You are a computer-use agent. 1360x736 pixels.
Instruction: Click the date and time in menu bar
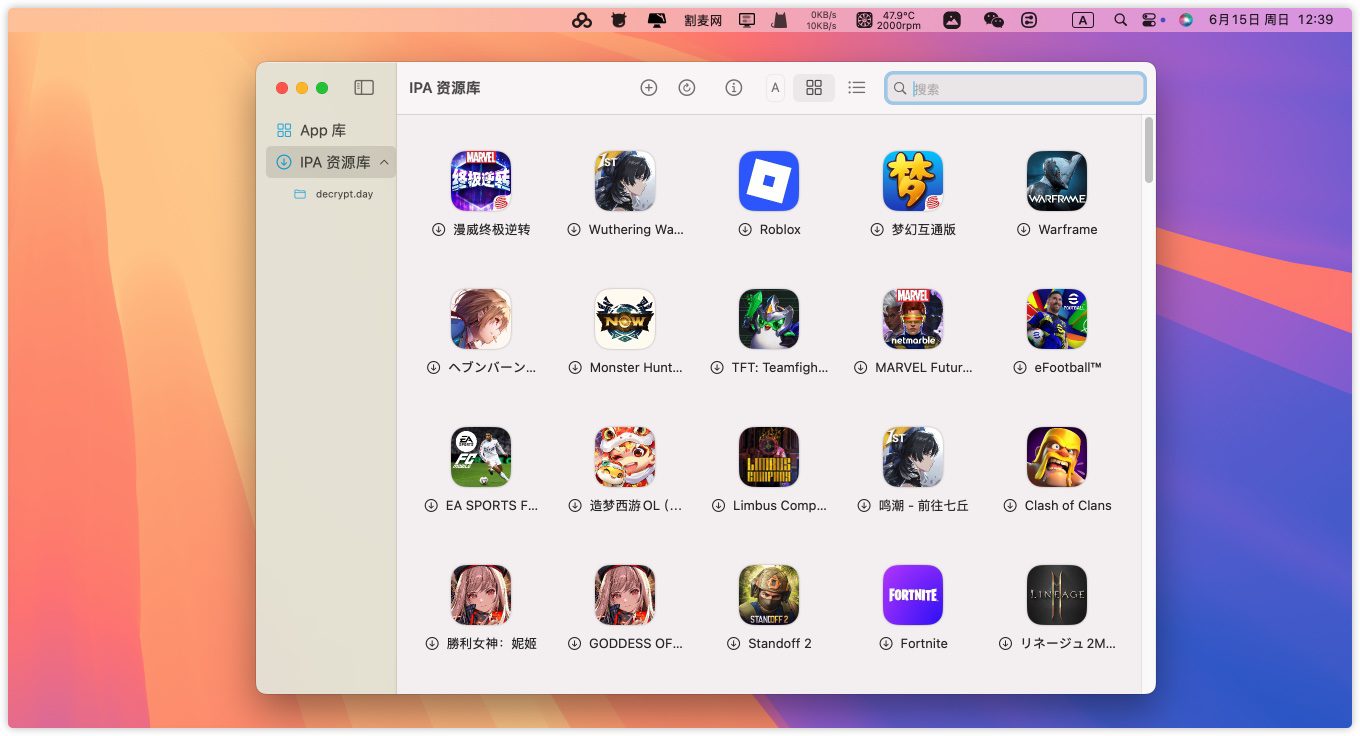1271,19
